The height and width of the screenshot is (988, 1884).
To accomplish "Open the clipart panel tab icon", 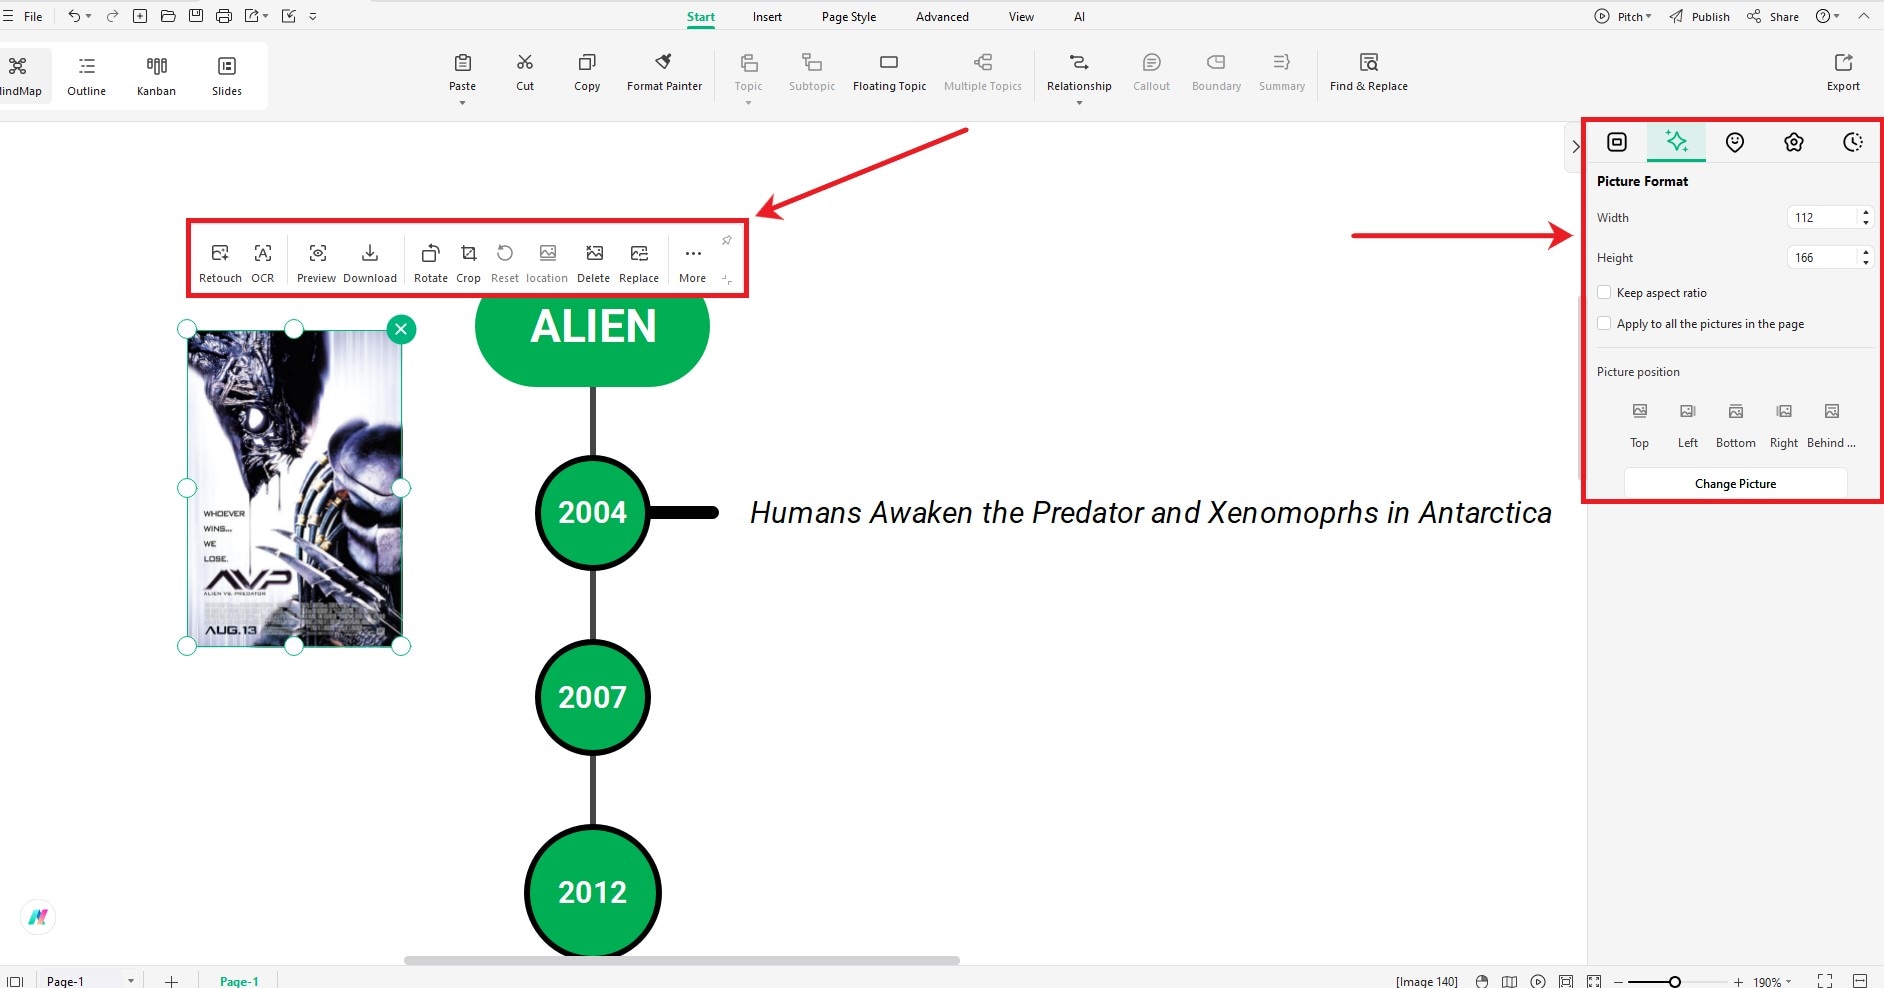I will pos(1794,142).
